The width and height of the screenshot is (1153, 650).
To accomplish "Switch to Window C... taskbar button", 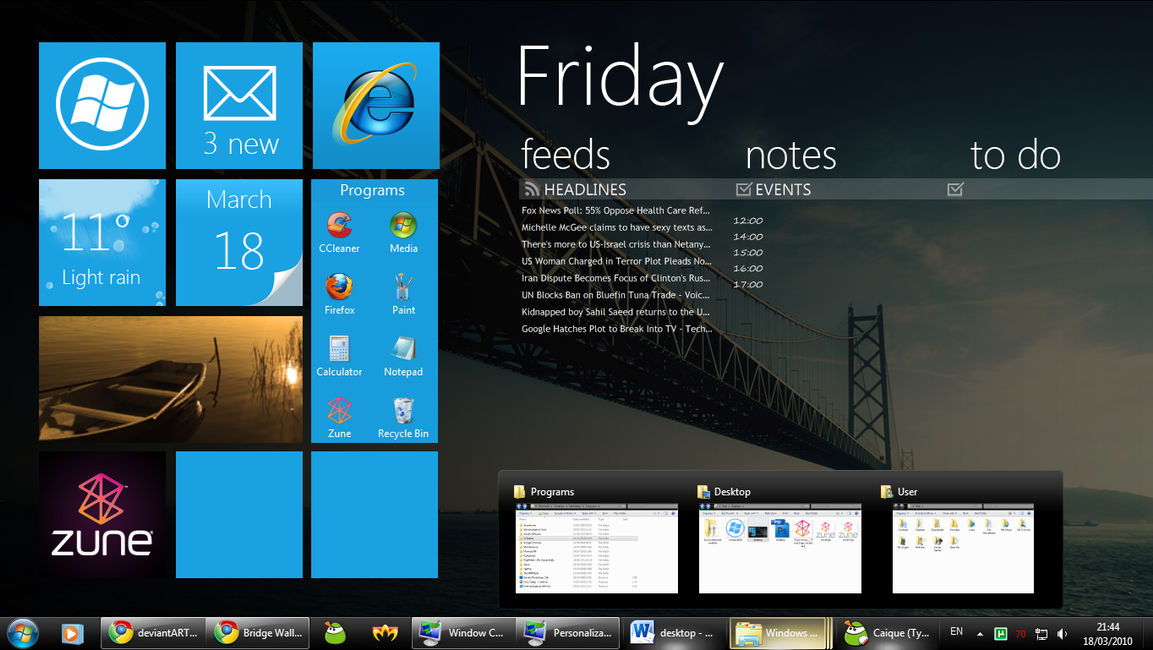I will point(464,632).
